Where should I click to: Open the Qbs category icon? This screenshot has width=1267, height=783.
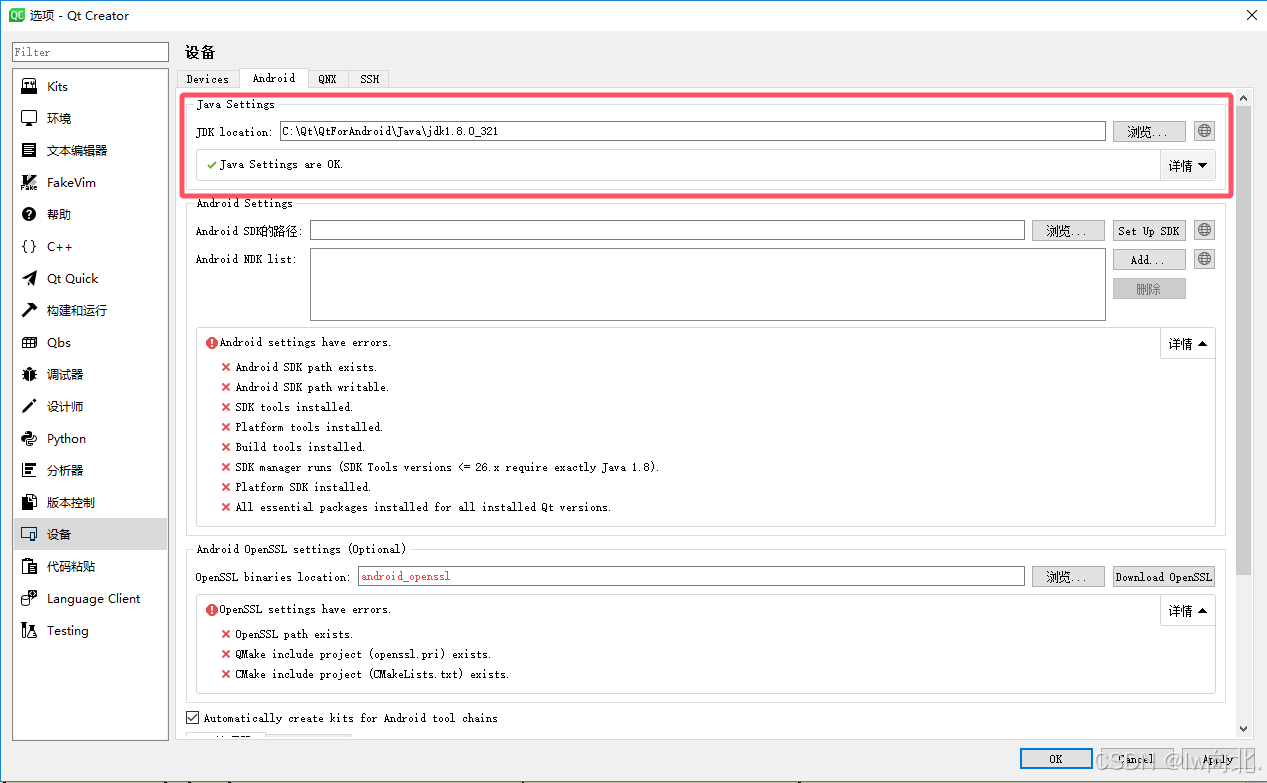click(x=29, y=343)
